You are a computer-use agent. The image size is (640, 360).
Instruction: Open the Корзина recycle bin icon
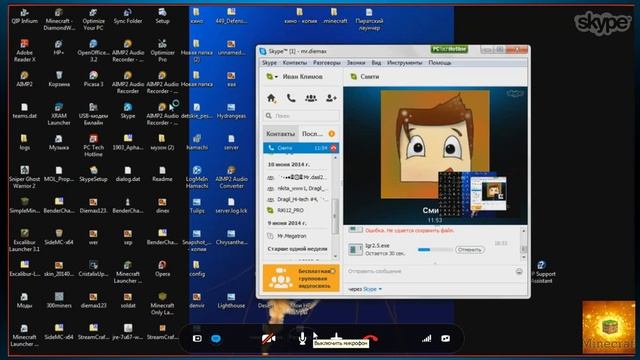pyautogui.click(x=59, y=79)
